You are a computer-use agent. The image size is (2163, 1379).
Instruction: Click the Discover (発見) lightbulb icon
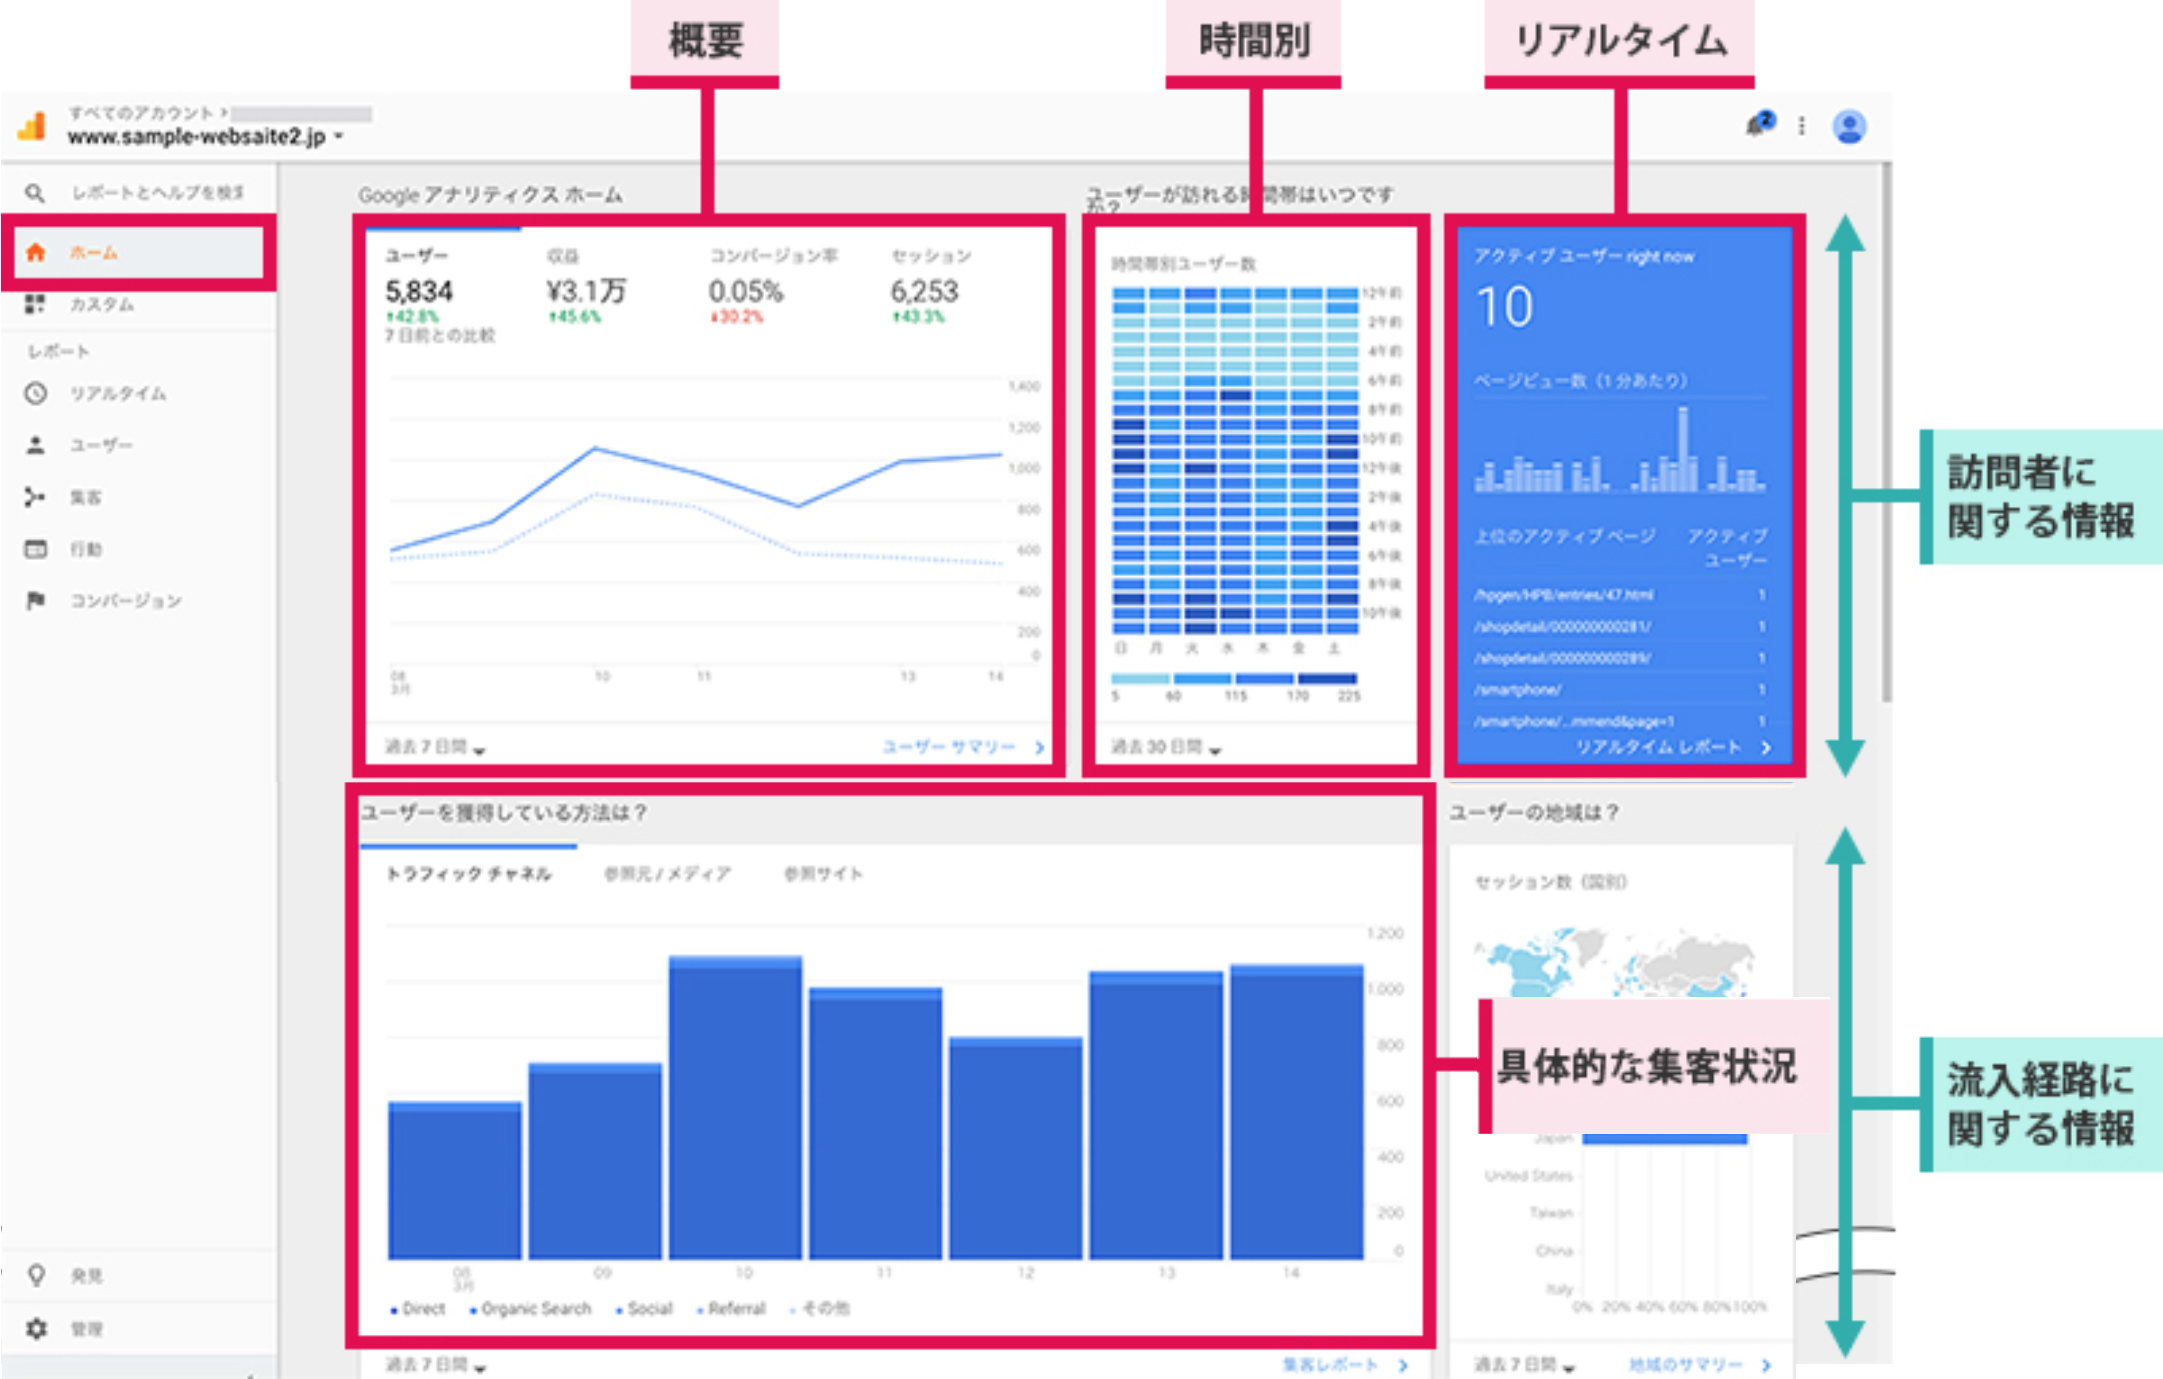tap(36, 1275)
